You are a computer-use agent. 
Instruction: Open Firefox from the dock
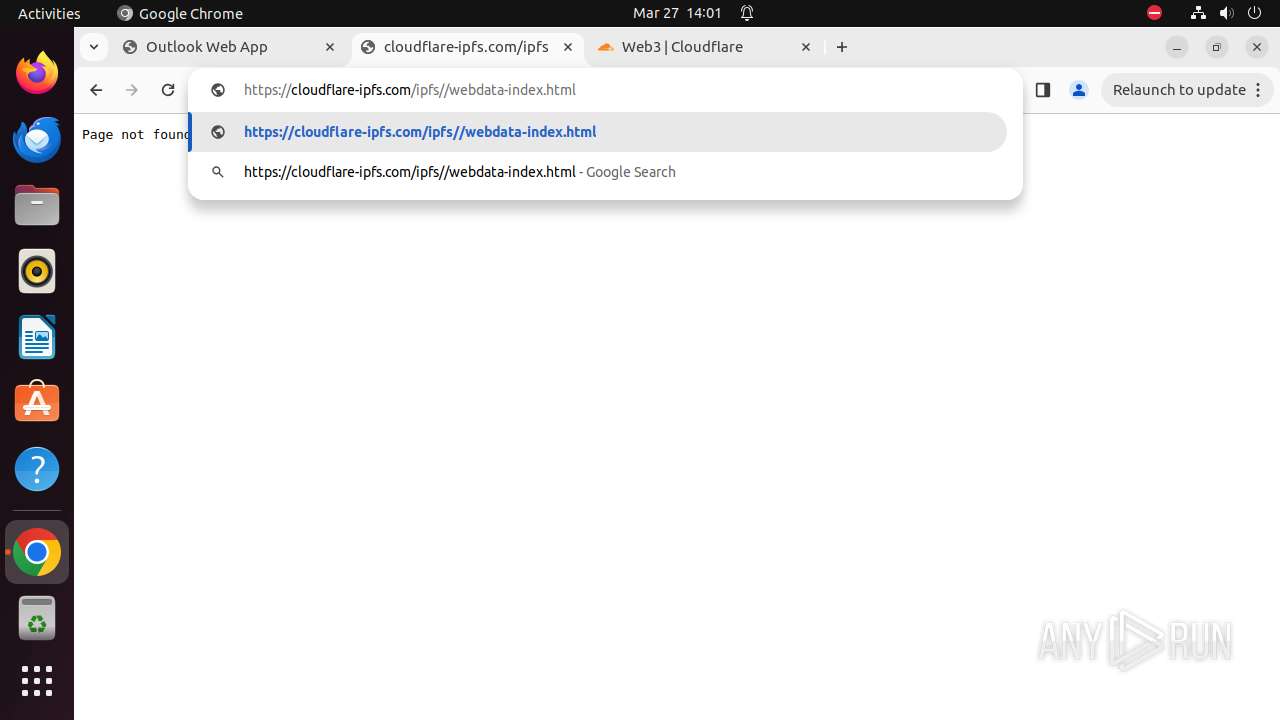pyautogui.click(x=37, y=73)
